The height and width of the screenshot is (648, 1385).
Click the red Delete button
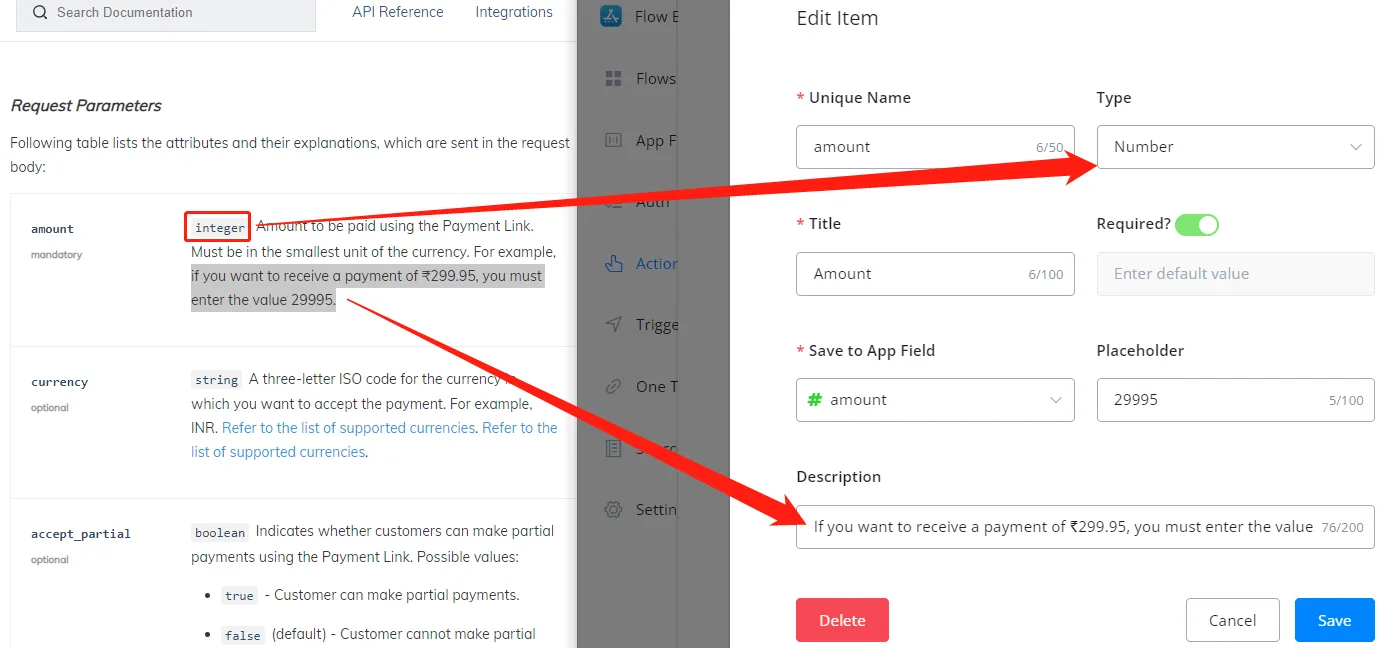click(x=842, y=620)
